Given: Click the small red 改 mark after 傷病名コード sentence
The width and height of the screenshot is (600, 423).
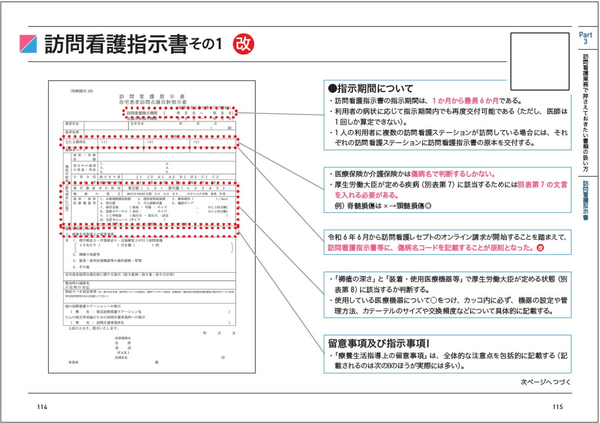Looking at the screenshot, I should [x=540, y=248].
